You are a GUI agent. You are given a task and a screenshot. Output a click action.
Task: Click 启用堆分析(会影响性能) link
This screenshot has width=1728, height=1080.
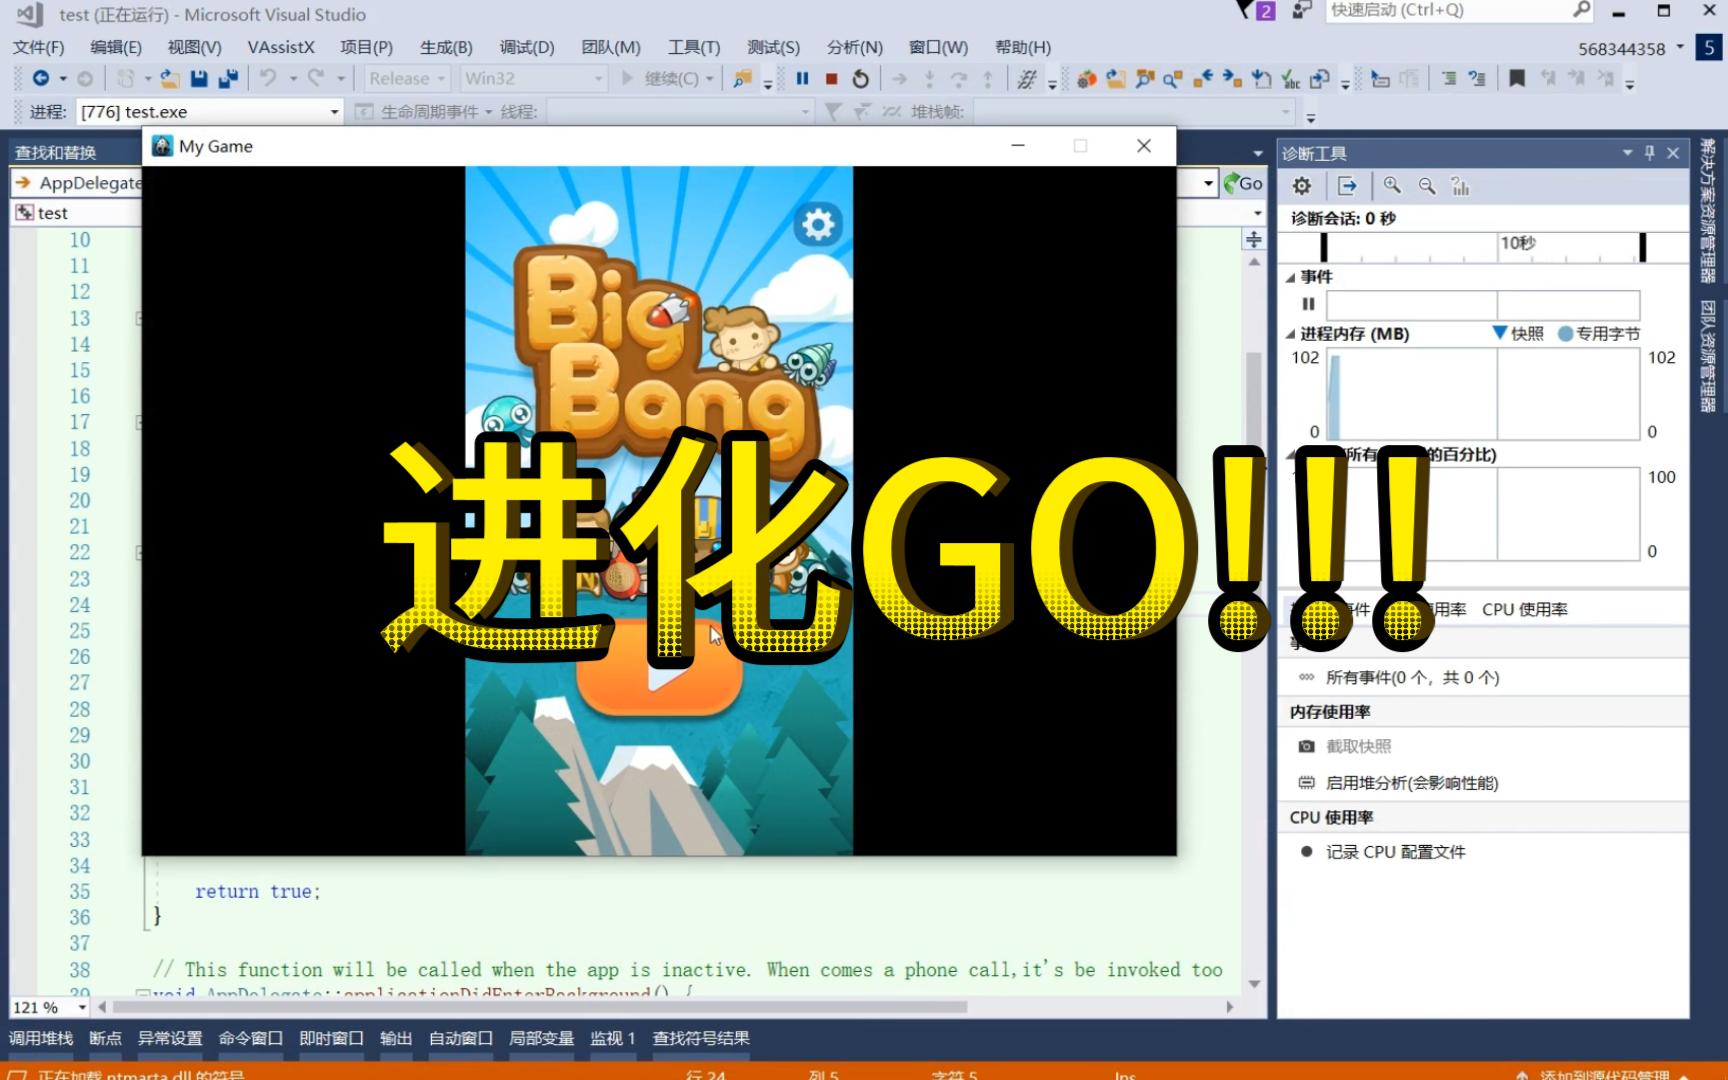coord(1412,783)
